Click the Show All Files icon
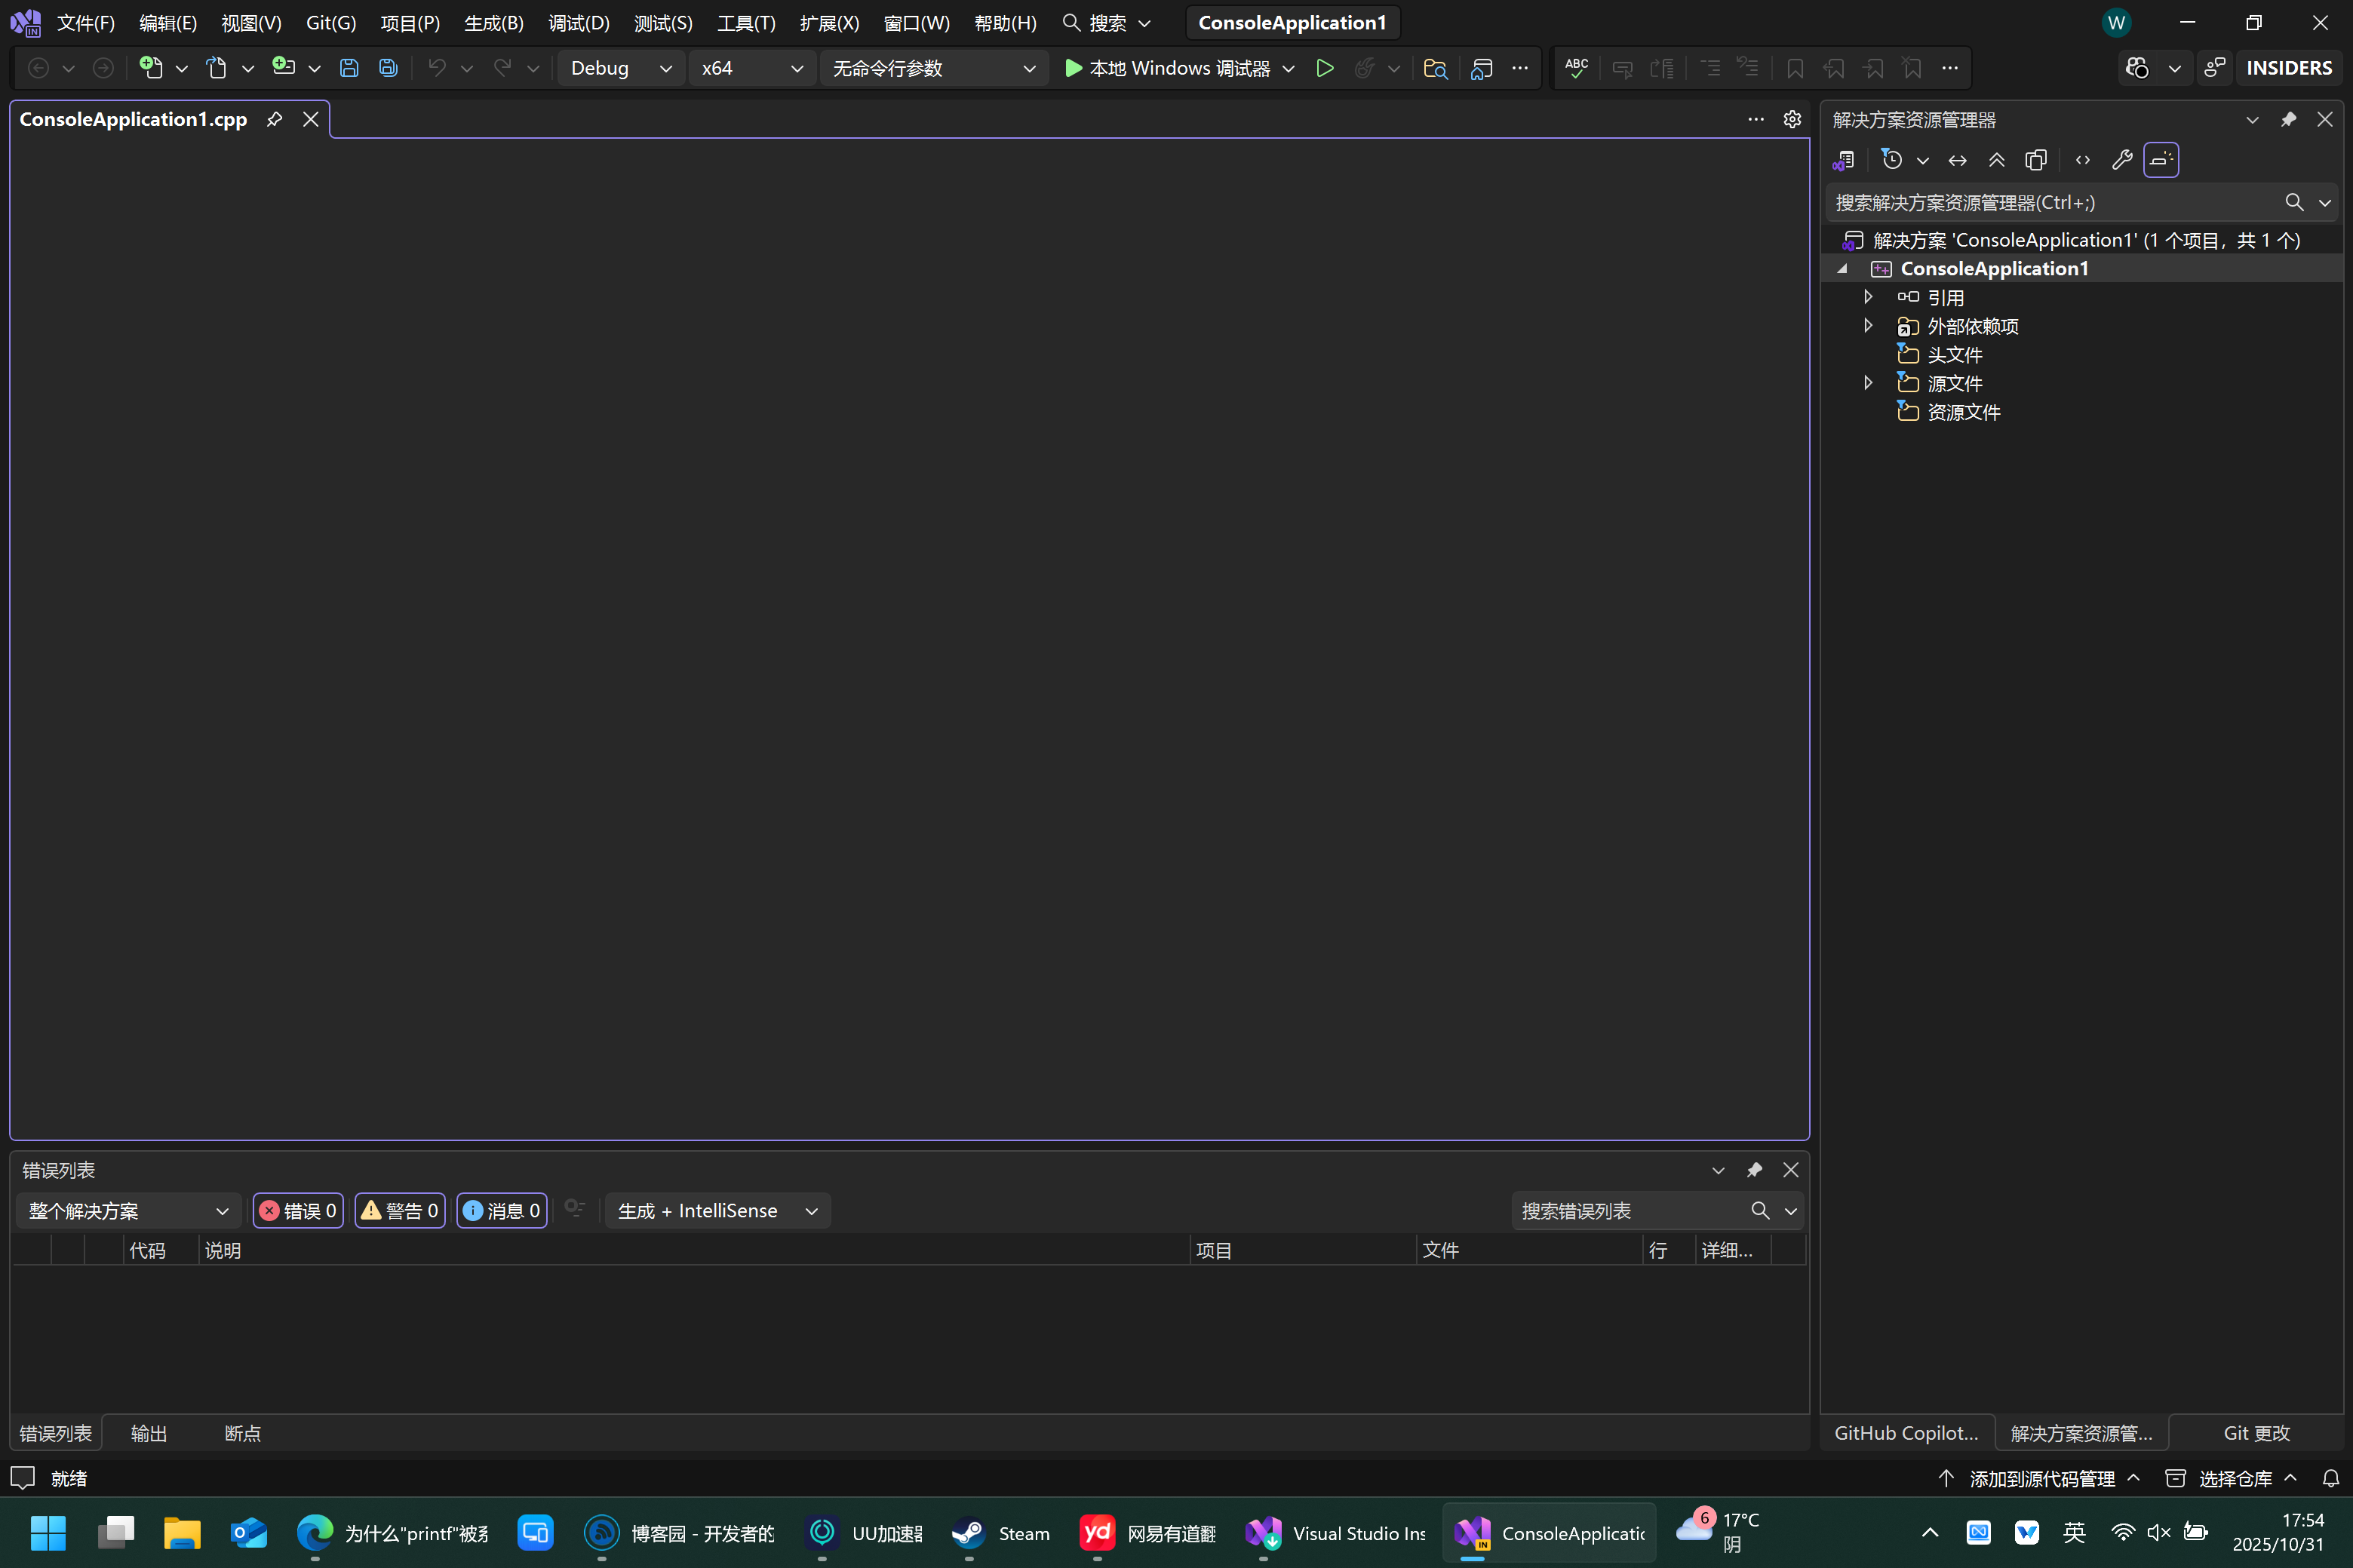Viewport: 2353px width, 1568px height. coord(2036,160)
